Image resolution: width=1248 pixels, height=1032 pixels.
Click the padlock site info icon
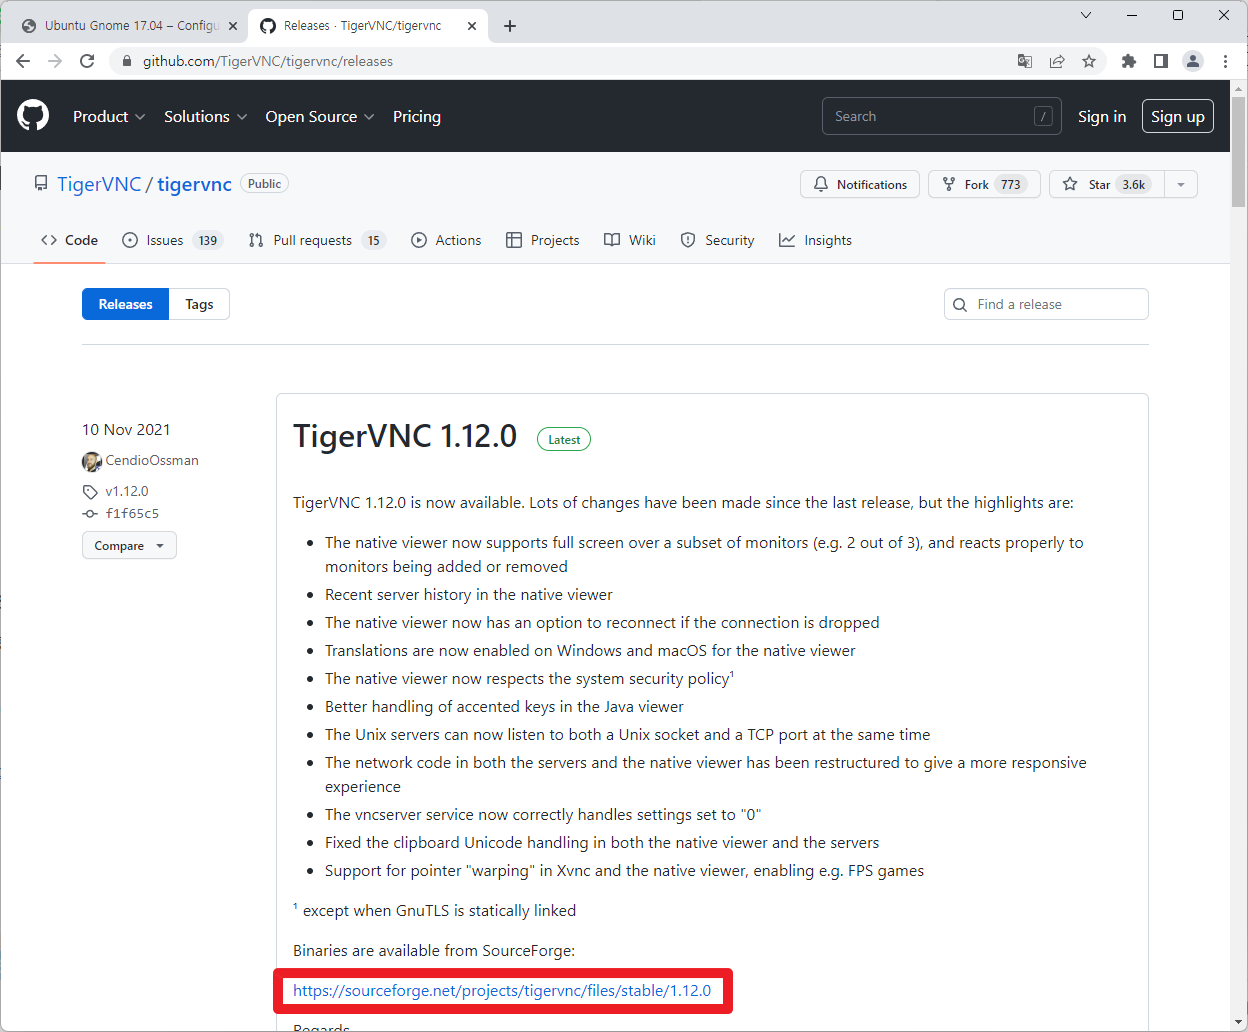[127, 61]
